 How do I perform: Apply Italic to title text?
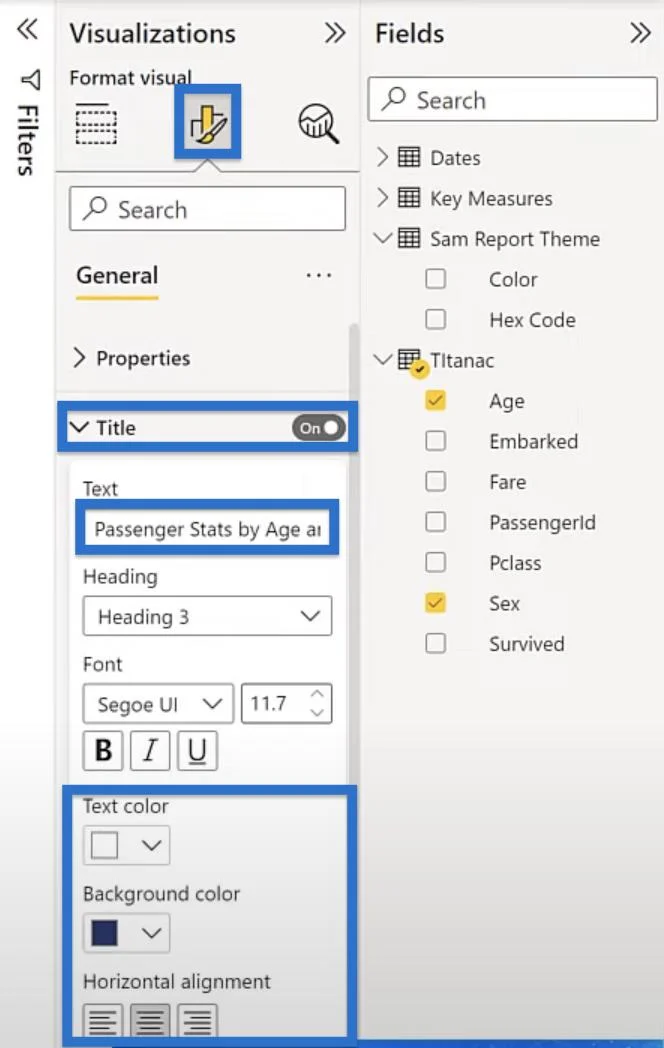(x=150, y=751)
